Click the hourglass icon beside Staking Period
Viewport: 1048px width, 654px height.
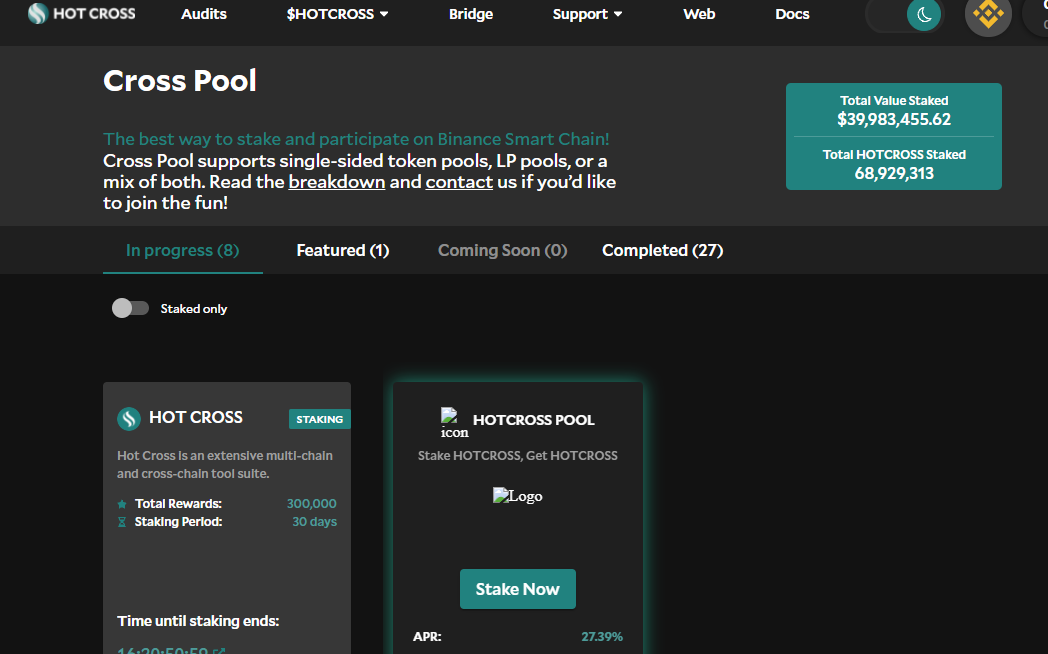click(x=120, y=521)
